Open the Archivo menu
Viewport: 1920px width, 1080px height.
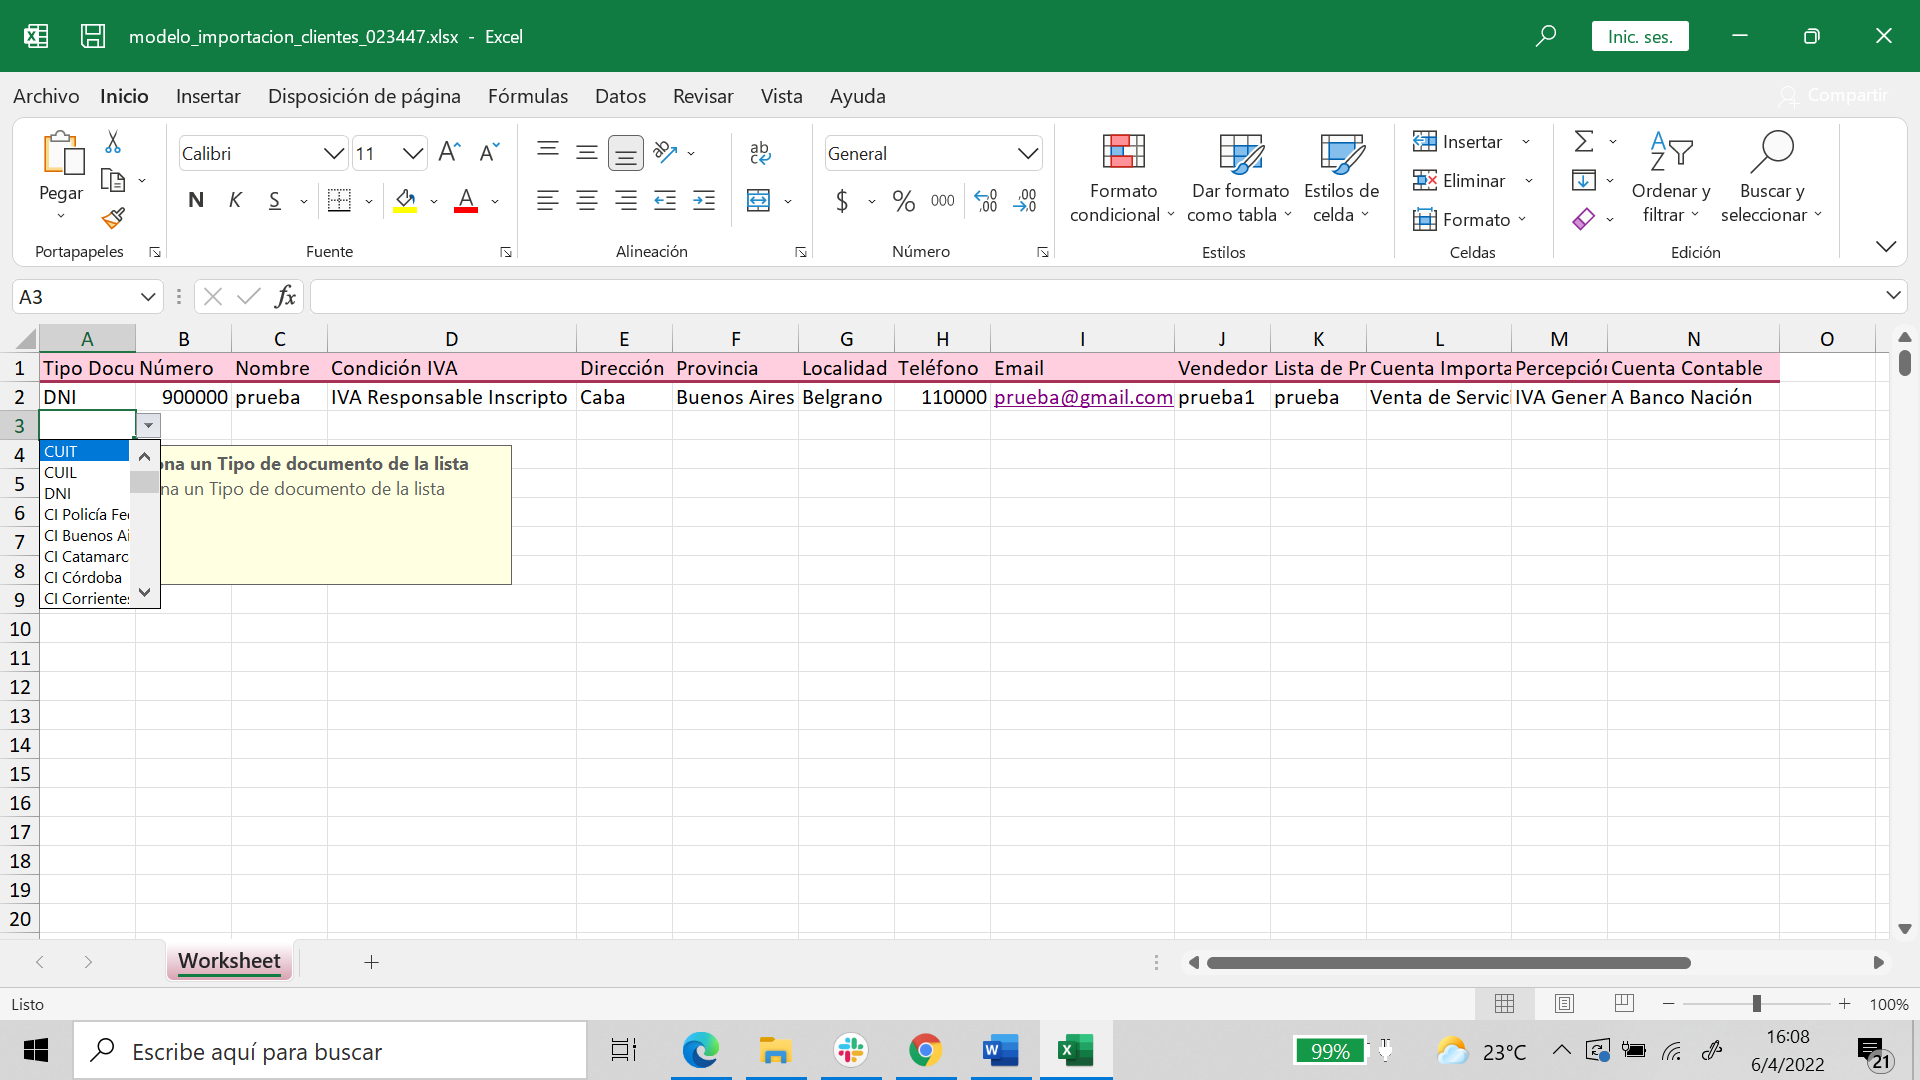pyautogui.click(x=46, y=96)
